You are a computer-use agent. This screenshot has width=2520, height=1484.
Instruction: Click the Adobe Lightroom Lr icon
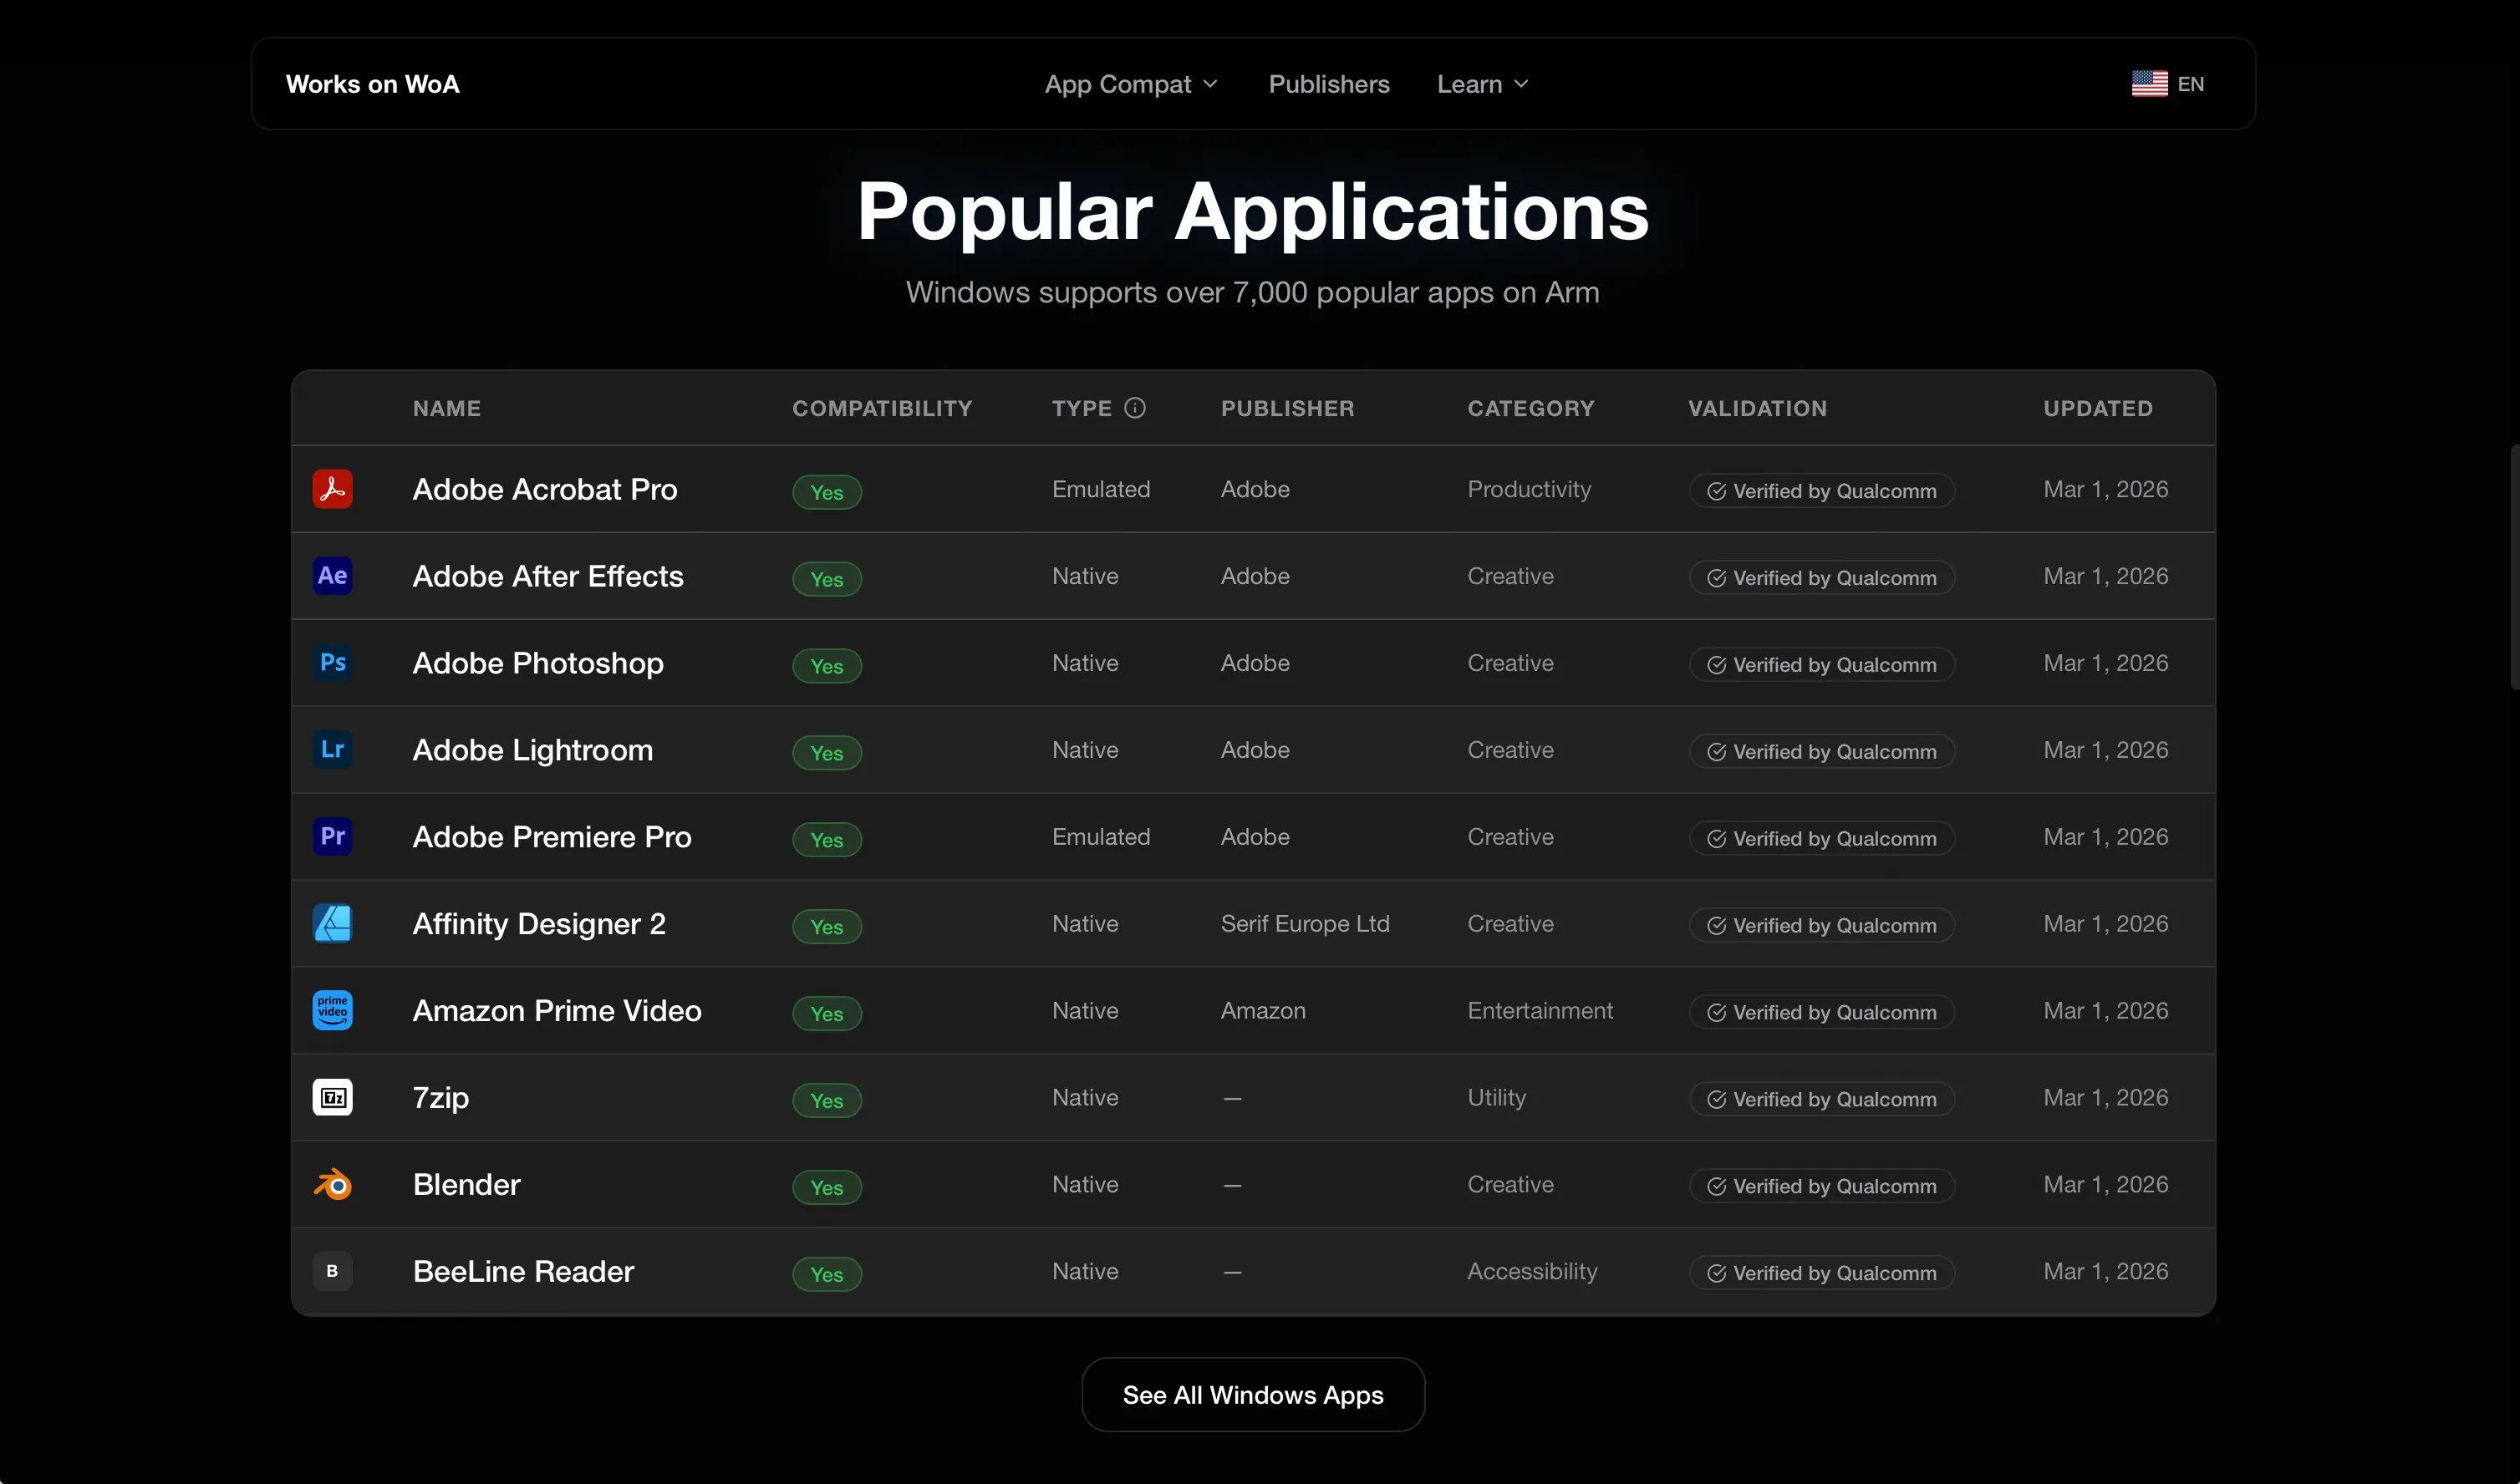(x=332, y=750)
